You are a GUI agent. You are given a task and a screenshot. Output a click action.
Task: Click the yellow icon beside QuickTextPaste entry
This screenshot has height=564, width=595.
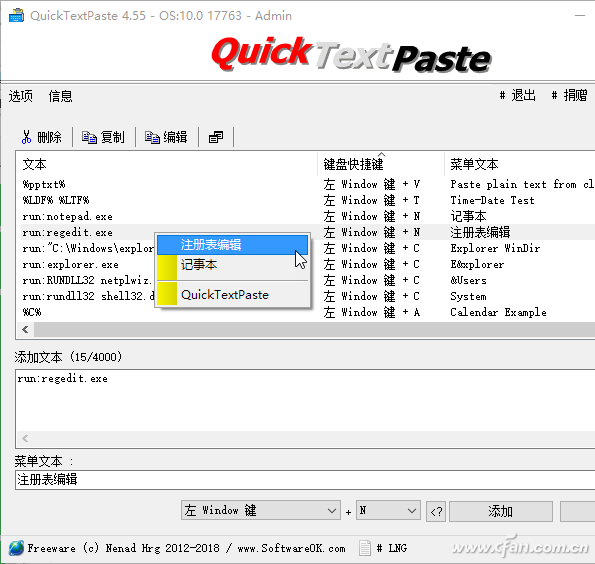pyautogui.click(x=167, y=294)
